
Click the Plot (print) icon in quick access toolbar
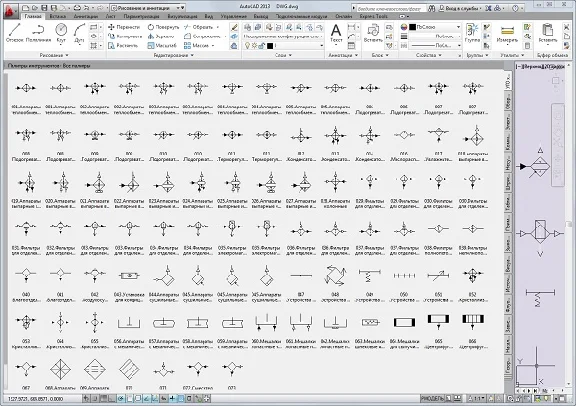coord(77,8)
